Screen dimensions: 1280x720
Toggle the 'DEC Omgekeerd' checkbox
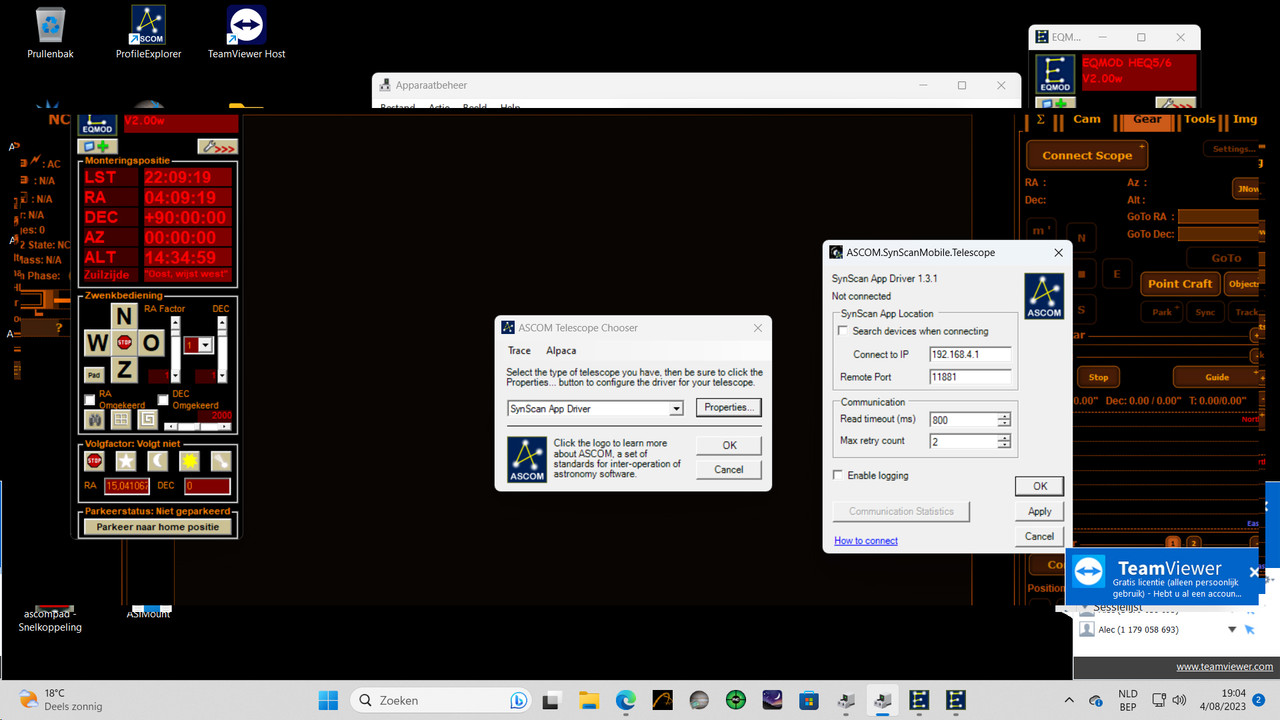[x=163, y=399]
